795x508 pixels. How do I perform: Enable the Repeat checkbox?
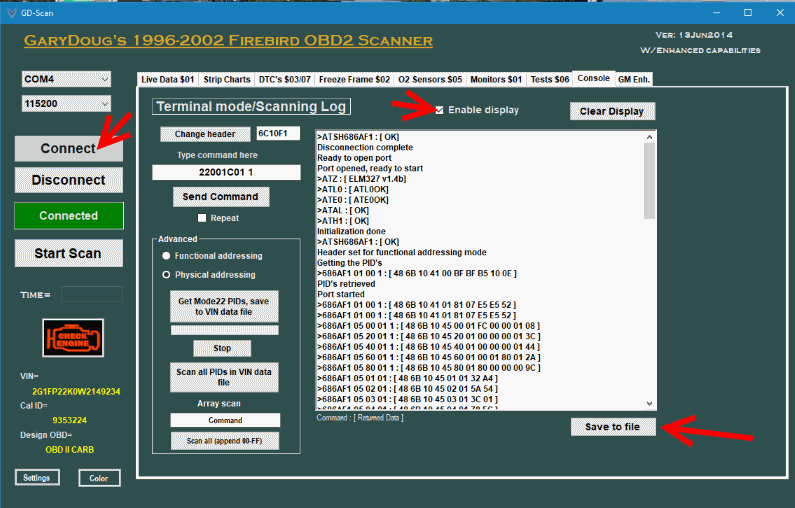point(202,218)
